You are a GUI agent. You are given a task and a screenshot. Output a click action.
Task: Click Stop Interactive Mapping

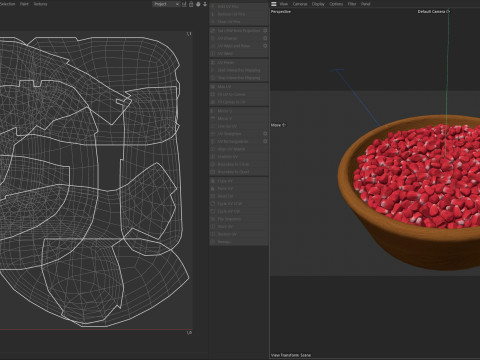pos(239,78)
